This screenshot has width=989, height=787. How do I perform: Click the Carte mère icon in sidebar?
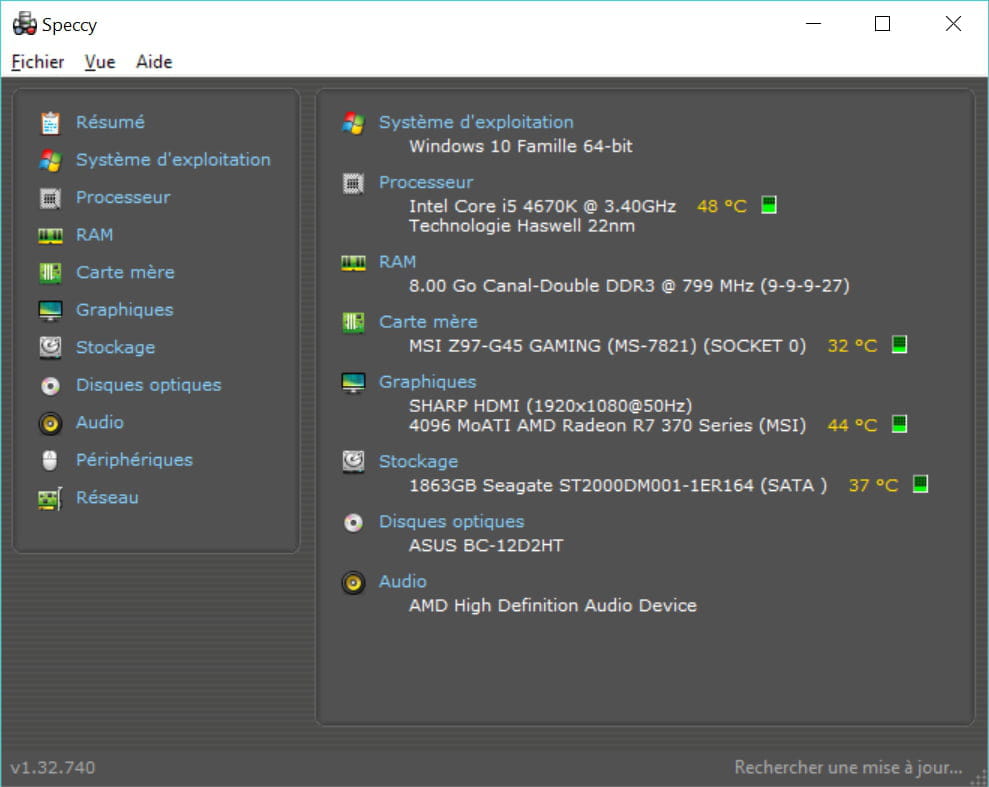[50, 273]
